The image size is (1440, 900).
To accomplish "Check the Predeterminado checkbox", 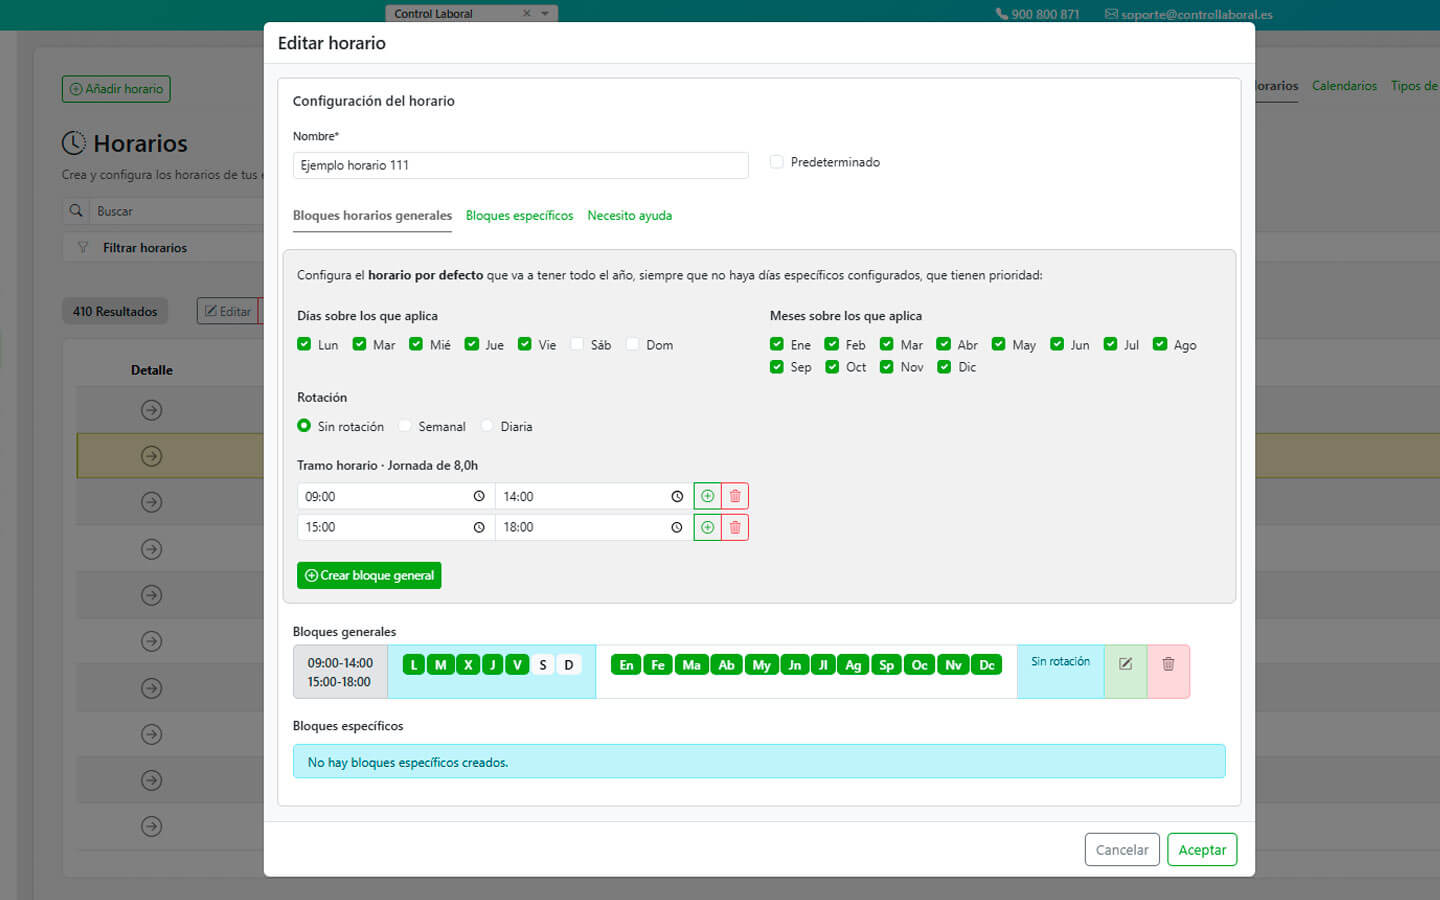I will [x=777, y=162].
